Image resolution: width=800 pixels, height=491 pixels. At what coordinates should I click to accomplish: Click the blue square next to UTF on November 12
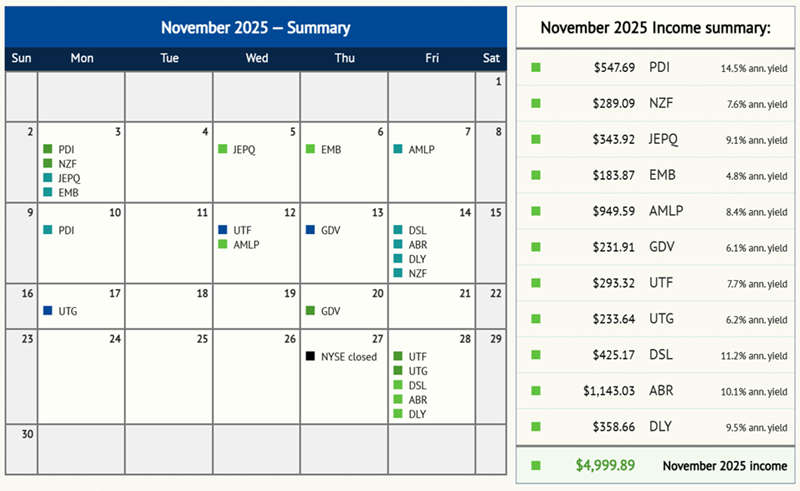(x=223, y=230)
